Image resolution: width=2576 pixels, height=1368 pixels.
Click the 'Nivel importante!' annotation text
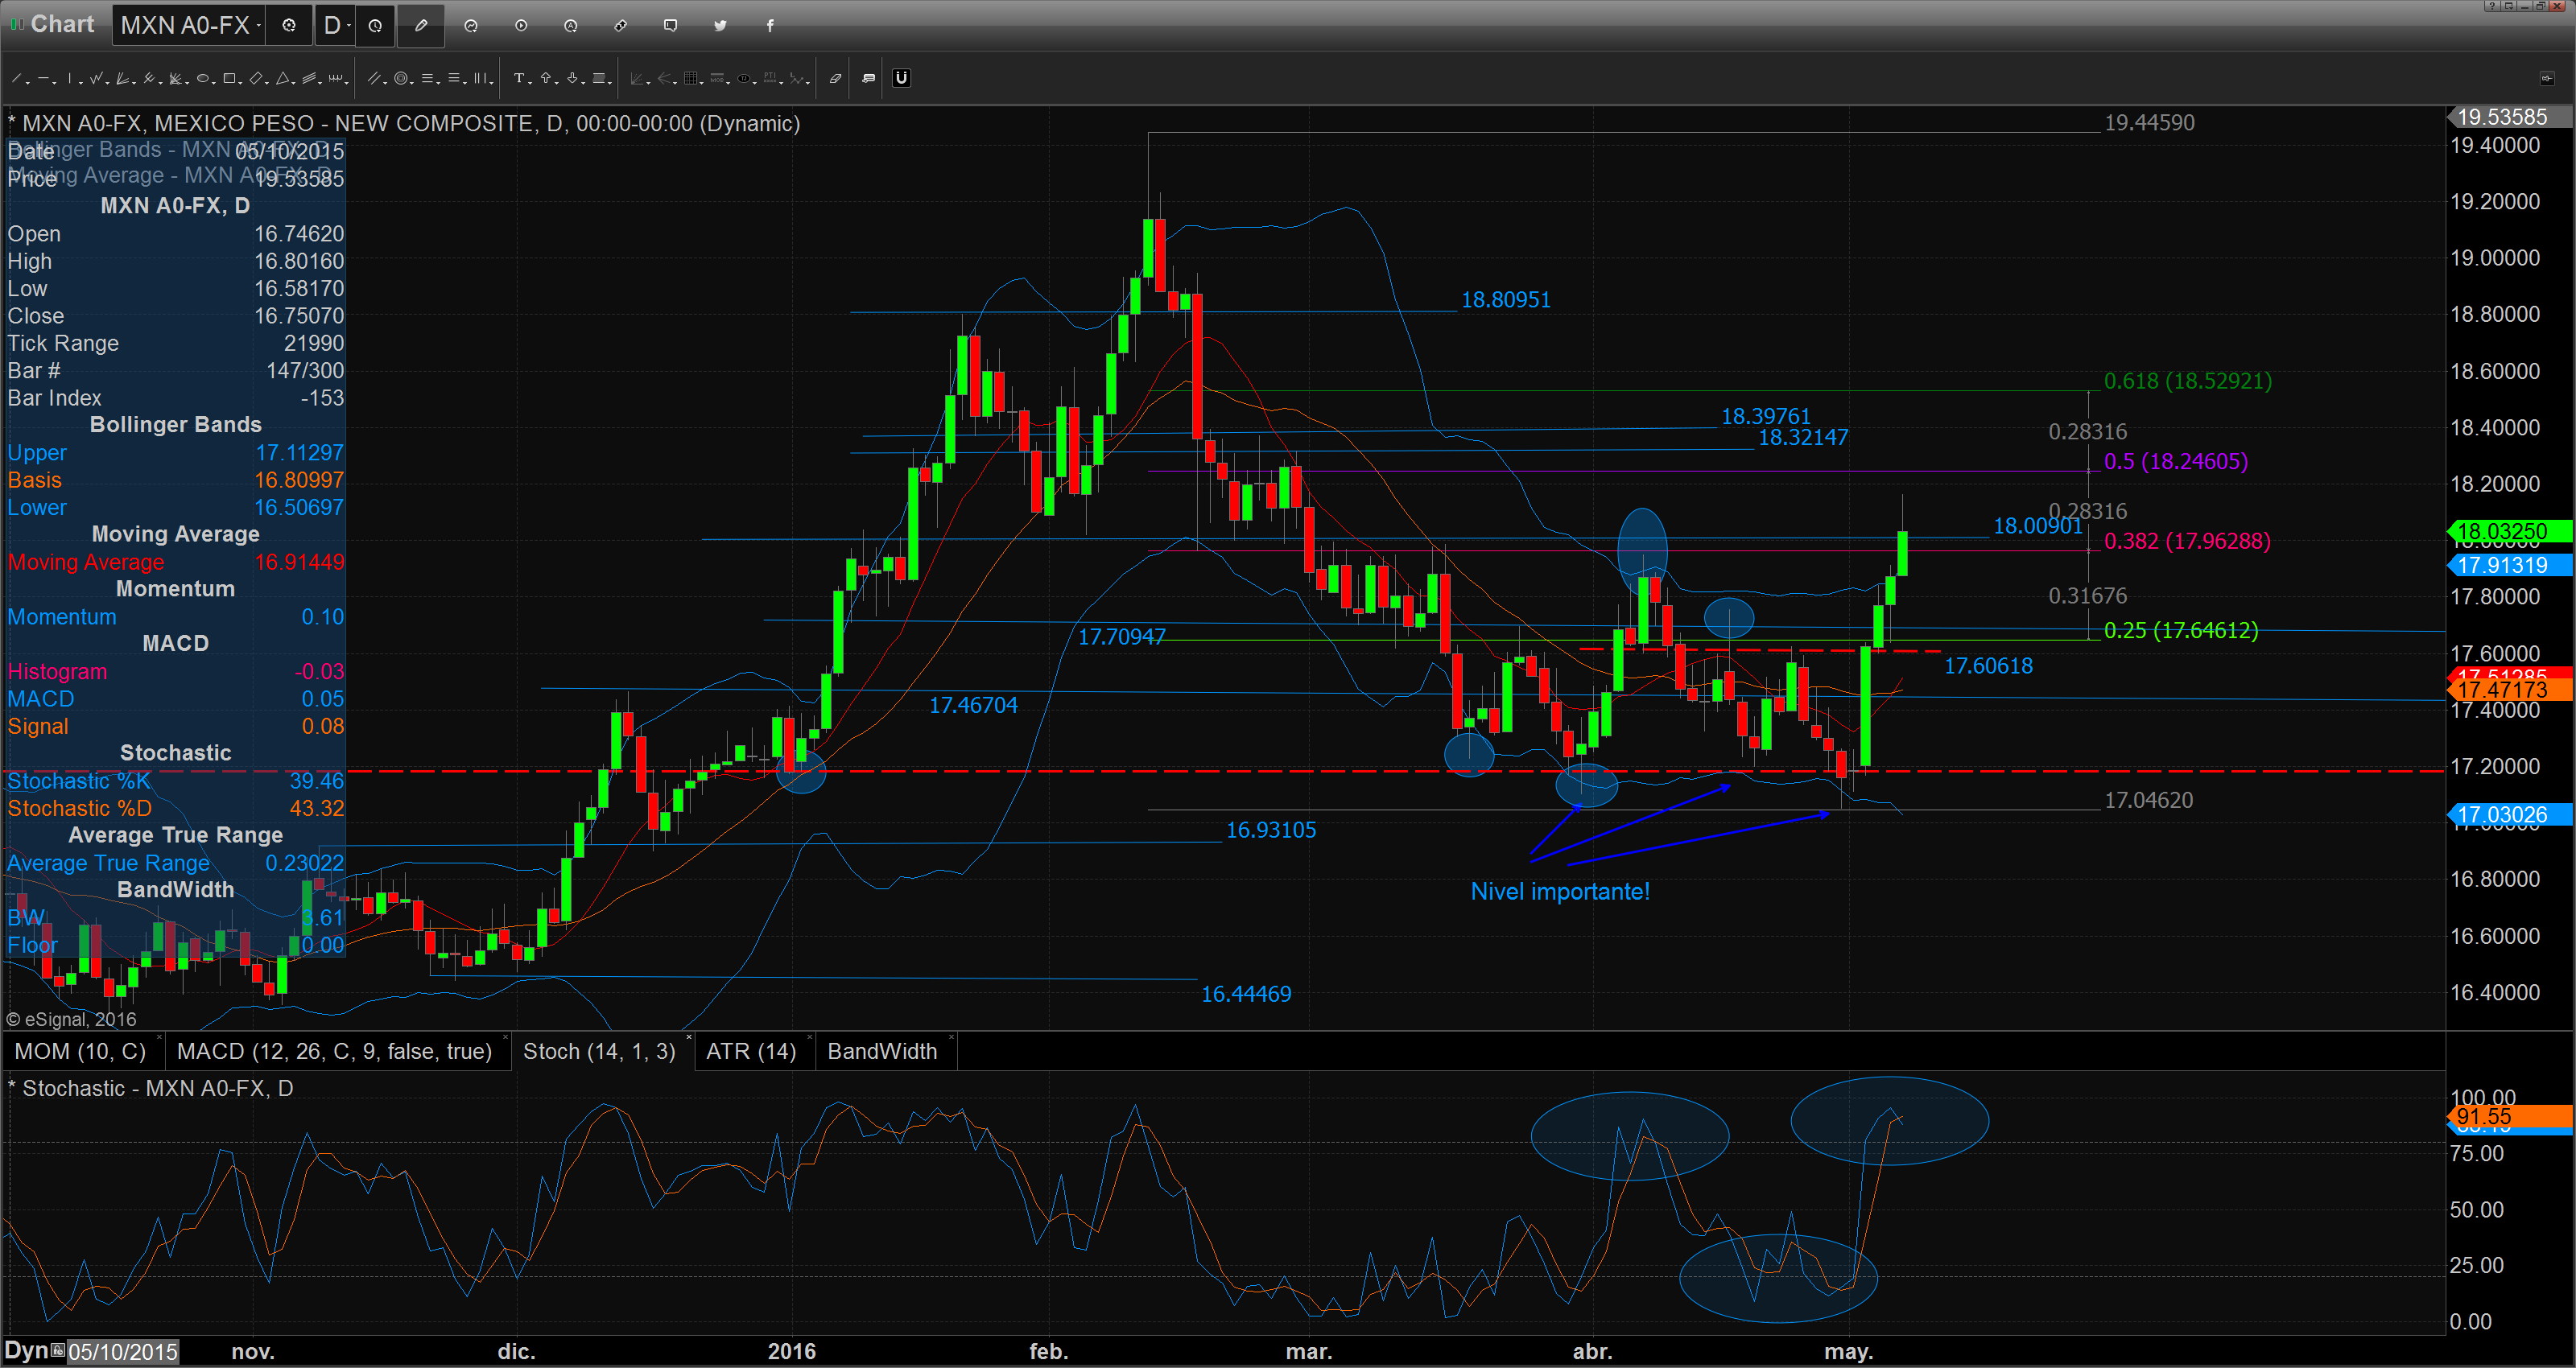click(x=1560, y=891)
